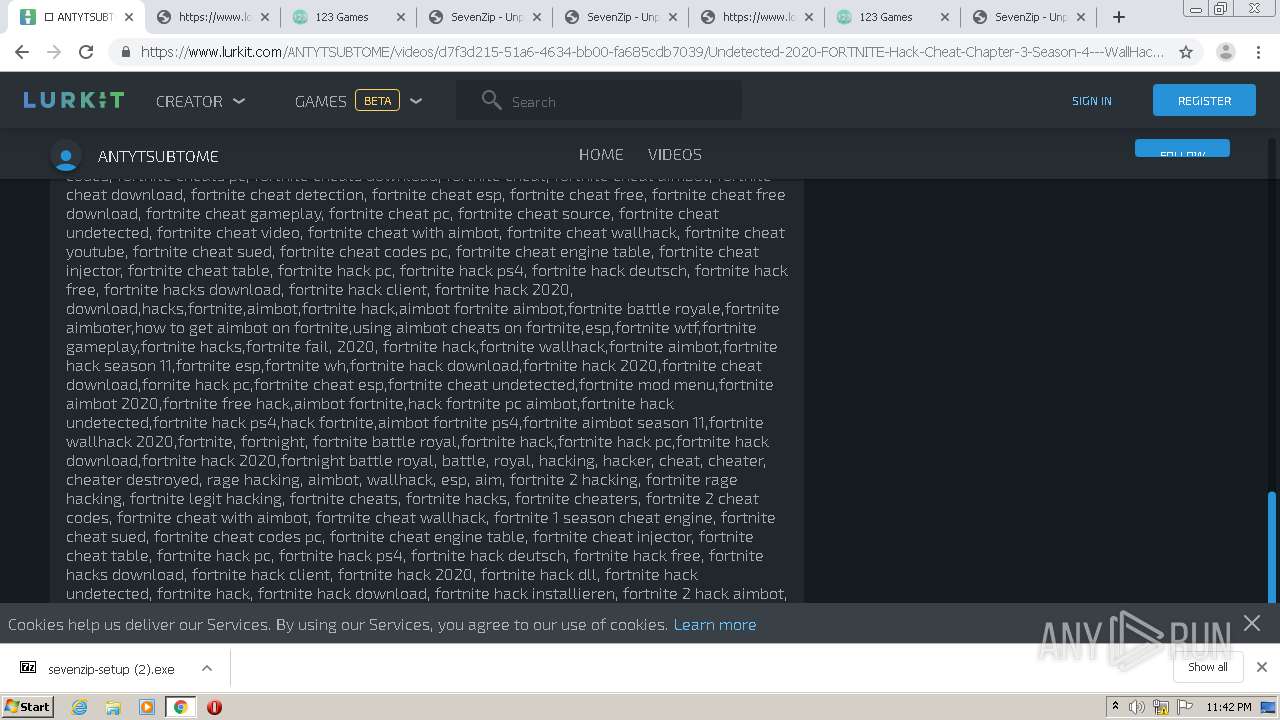Launch Internet Explorer from the taskbar
Viewport: 1280px width, 720px height.
79,707
